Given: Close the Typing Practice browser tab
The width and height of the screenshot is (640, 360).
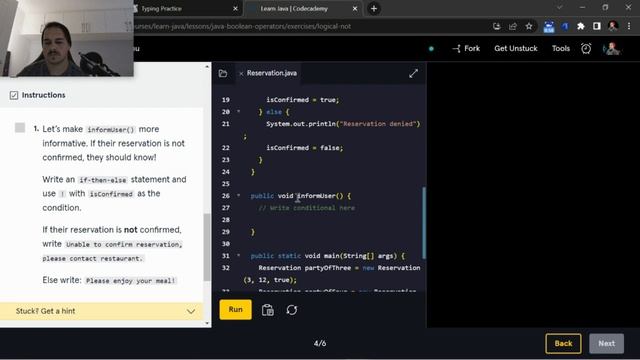Looking at the screenshot, I should click(236, 9).
